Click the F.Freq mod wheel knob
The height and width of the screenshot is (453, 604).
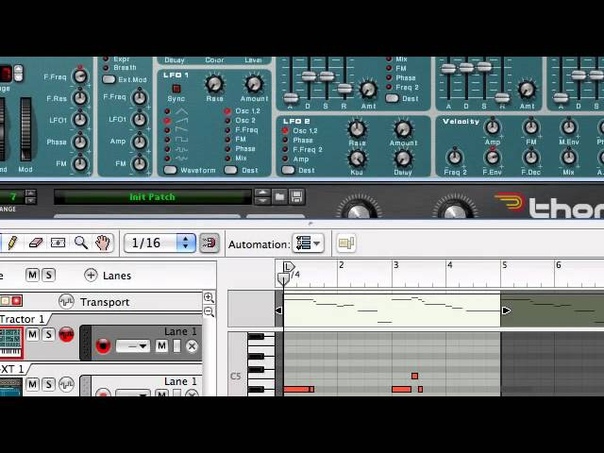coord(80,77)
